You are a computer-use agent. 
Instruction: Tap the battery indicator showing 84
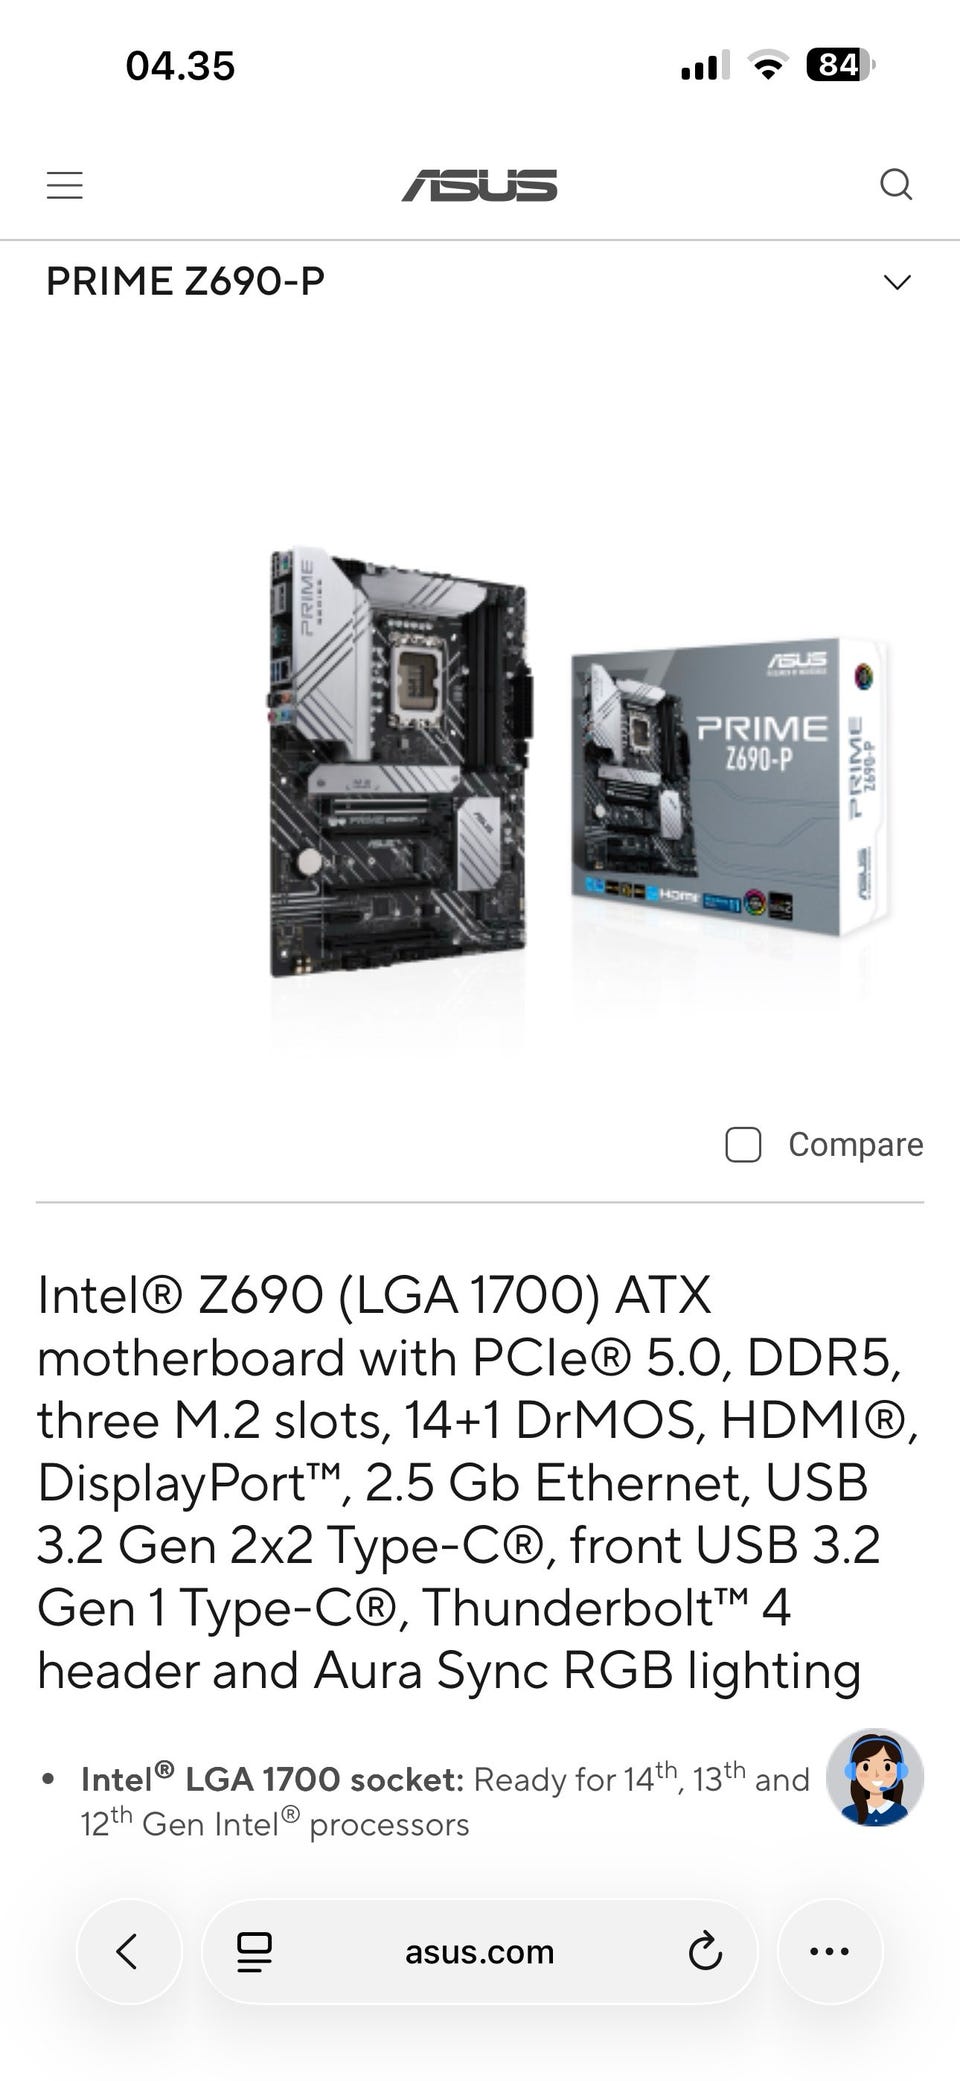pyautogui.click(x=840, y=65)
